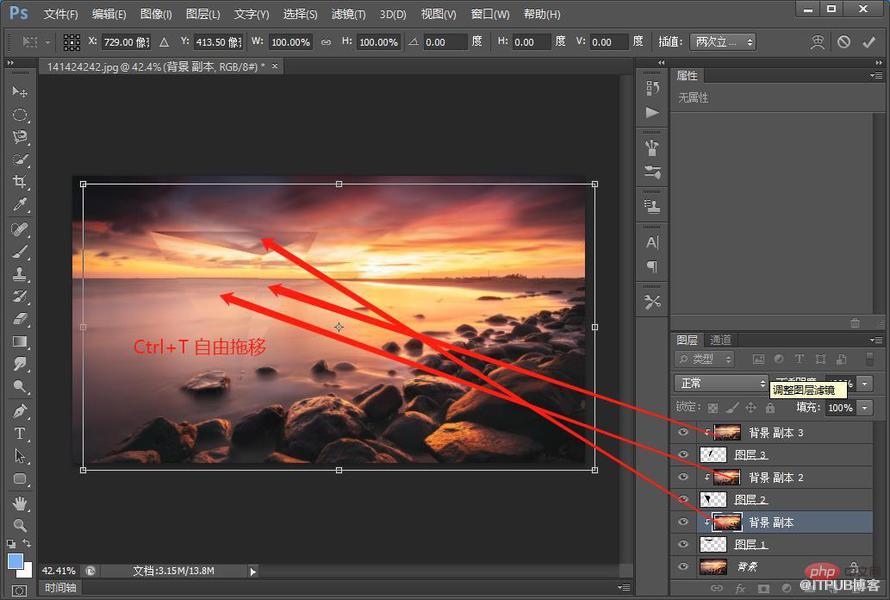Open the 滤镜(T) menu

click(349, 14)
